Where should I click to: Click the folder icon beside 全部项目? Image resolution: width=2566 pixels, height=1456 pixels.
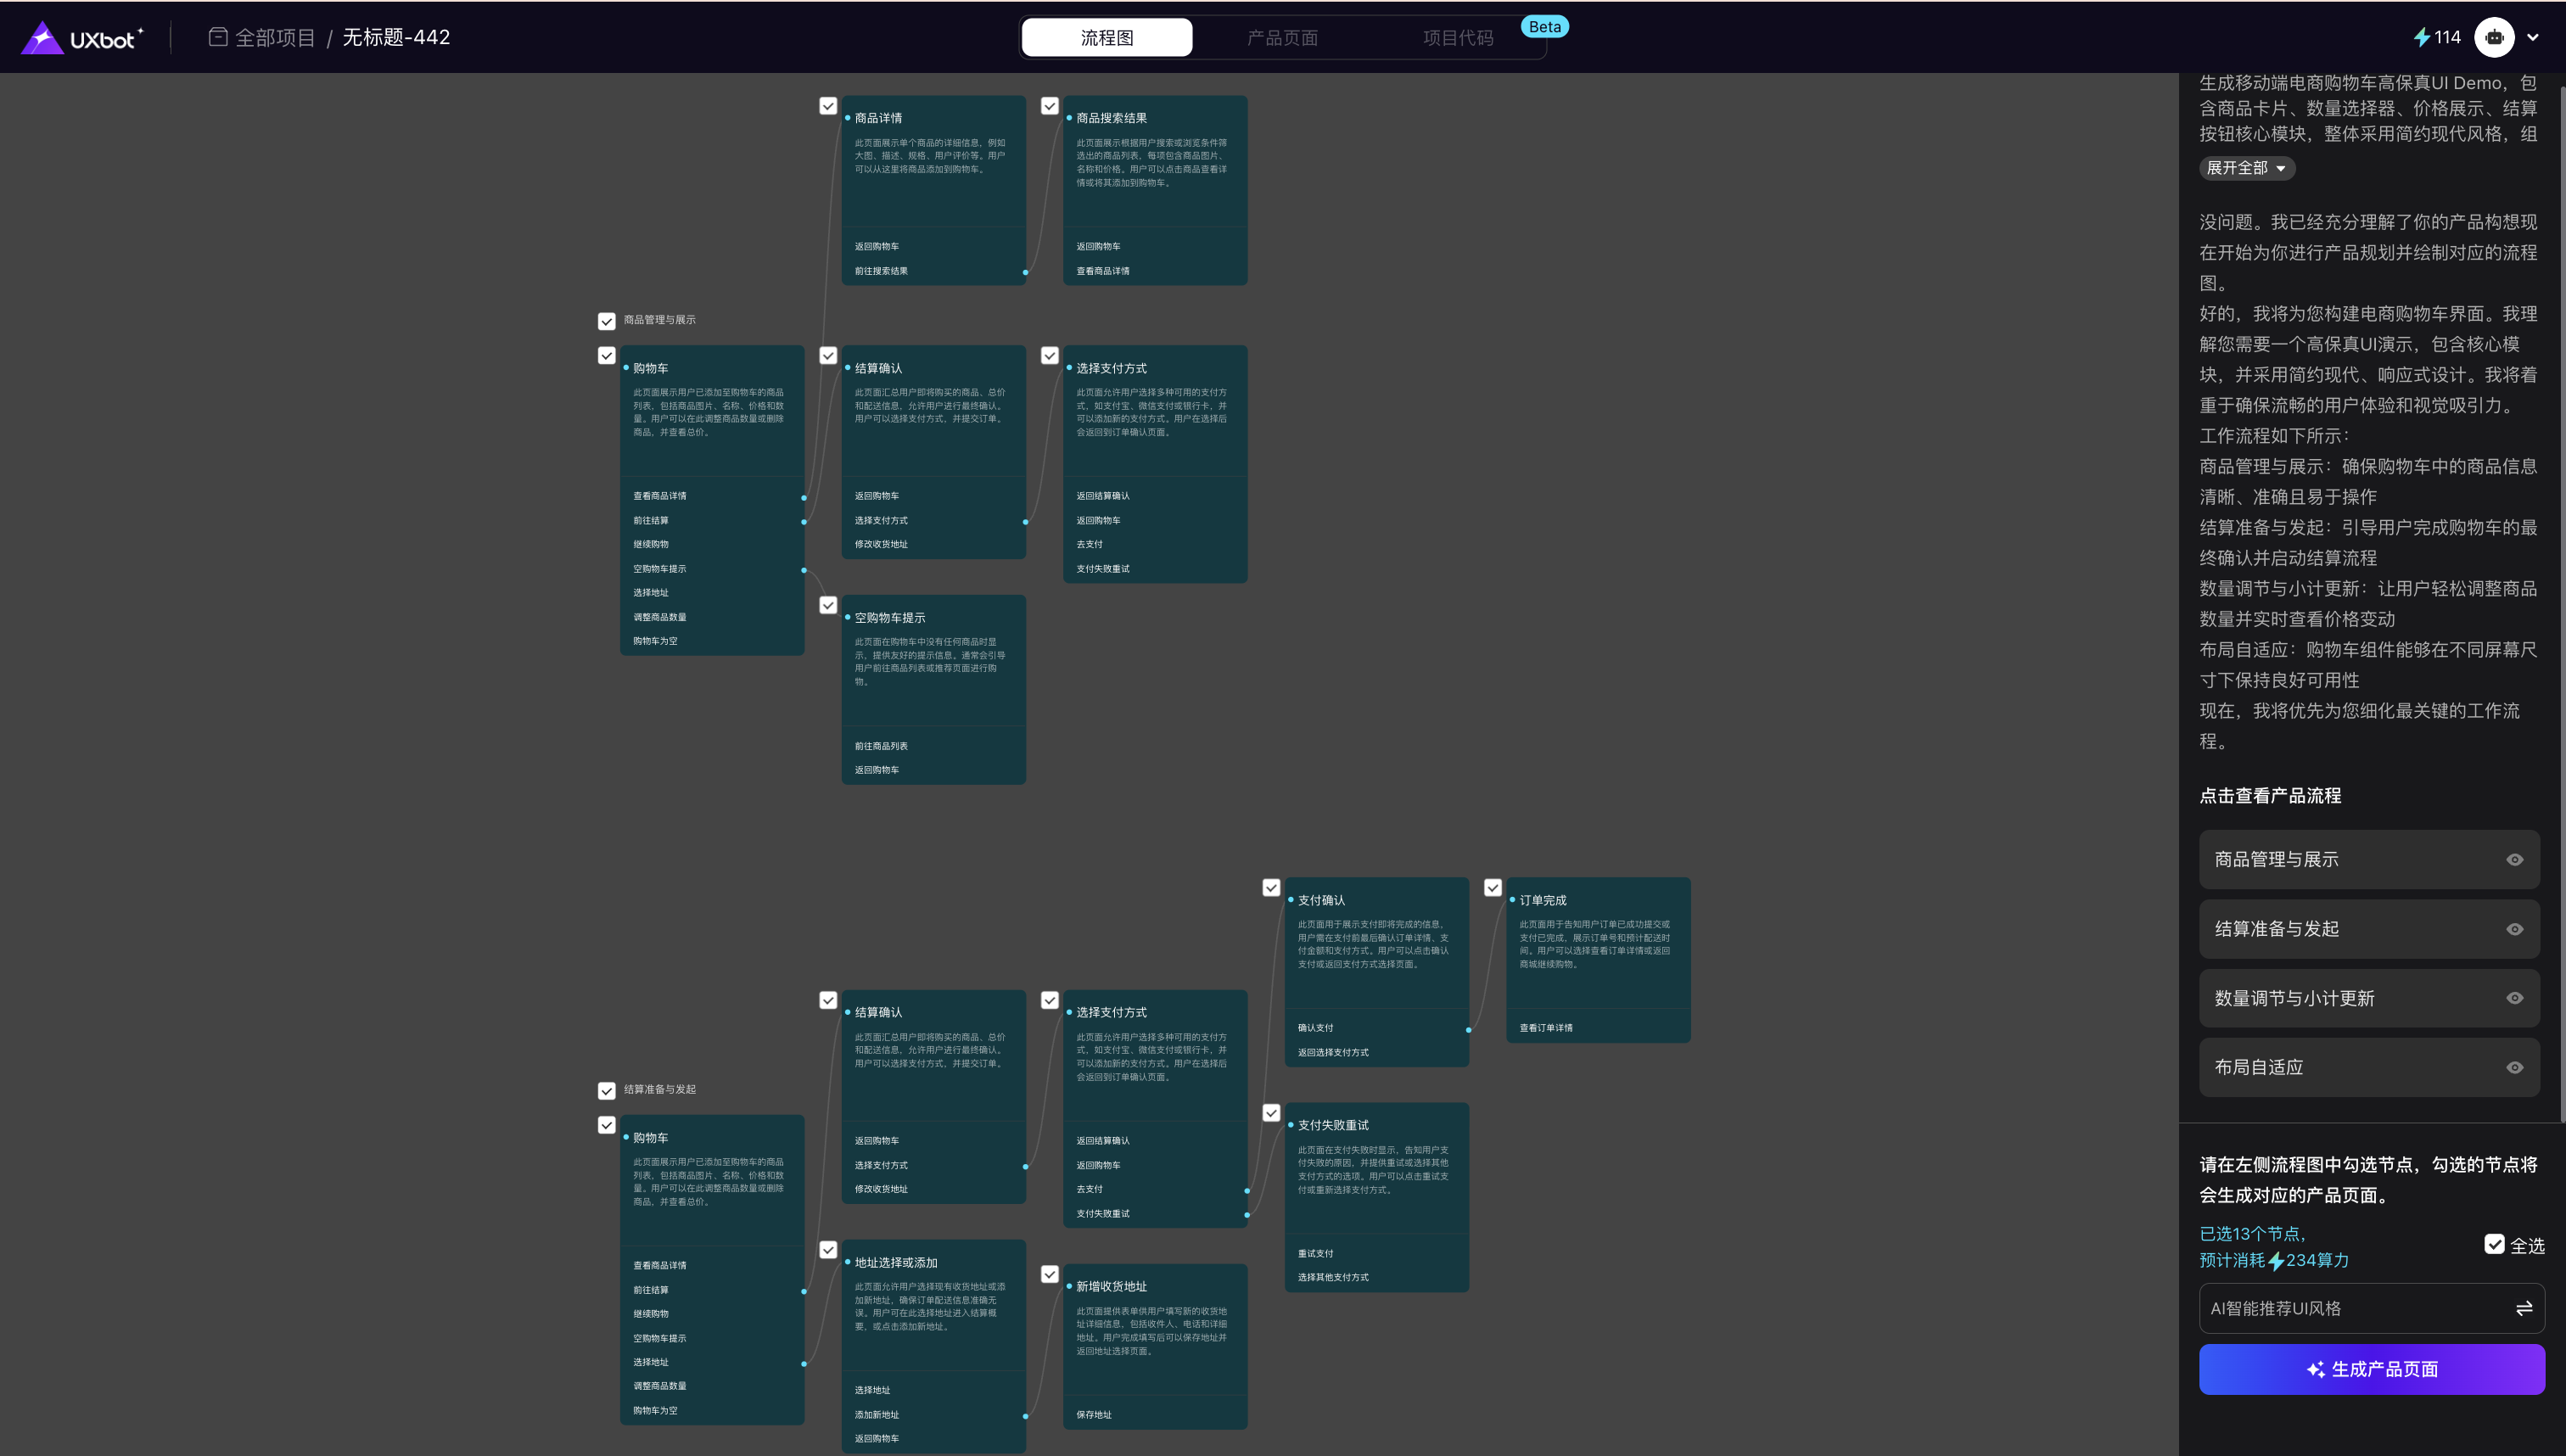218,37
